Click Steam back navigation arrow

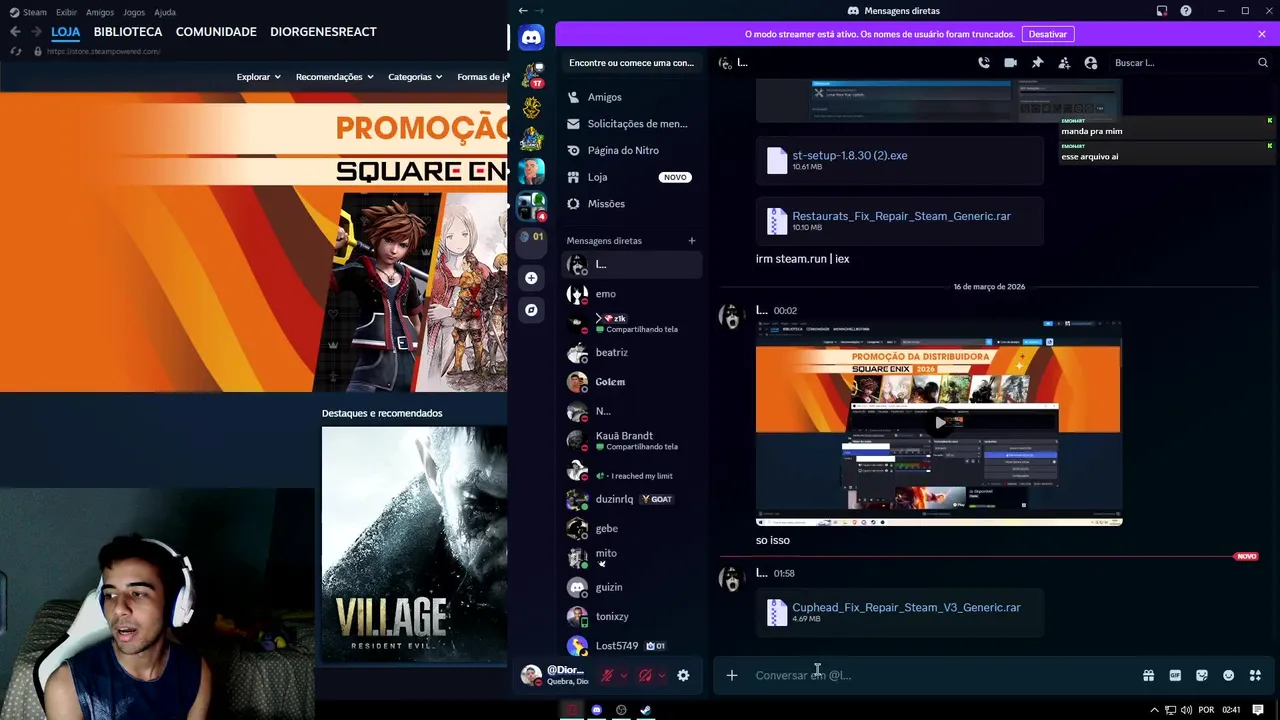pos(14,32)
